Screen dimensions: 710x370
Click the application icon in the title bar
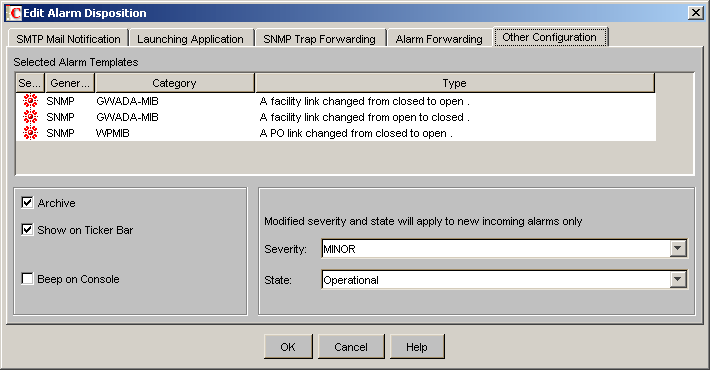(x=14, y=13)
